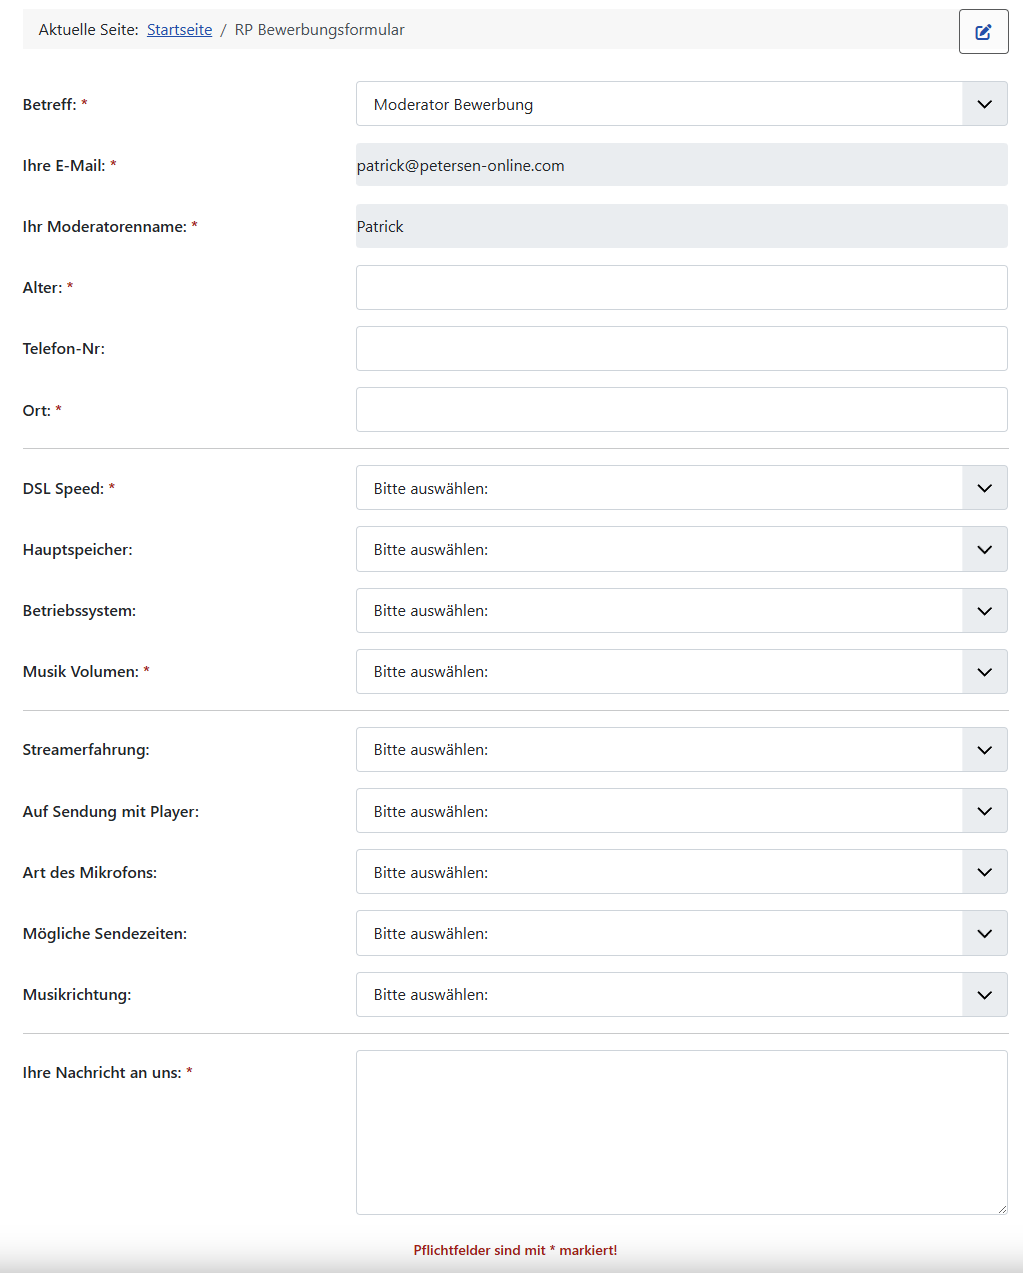Open the Streamerfahrung dropdown

[660, 749]
